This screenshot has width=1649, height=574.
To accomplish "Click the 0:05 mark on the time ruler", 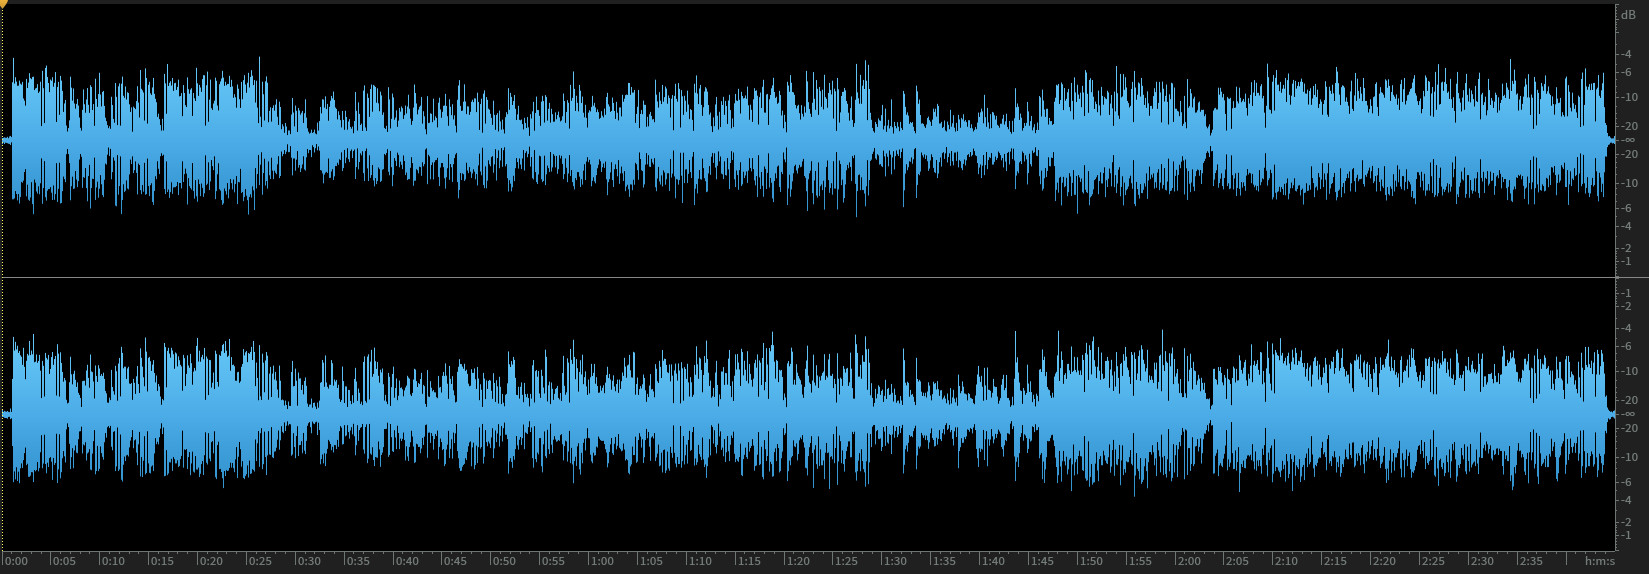I will [64, 561].
